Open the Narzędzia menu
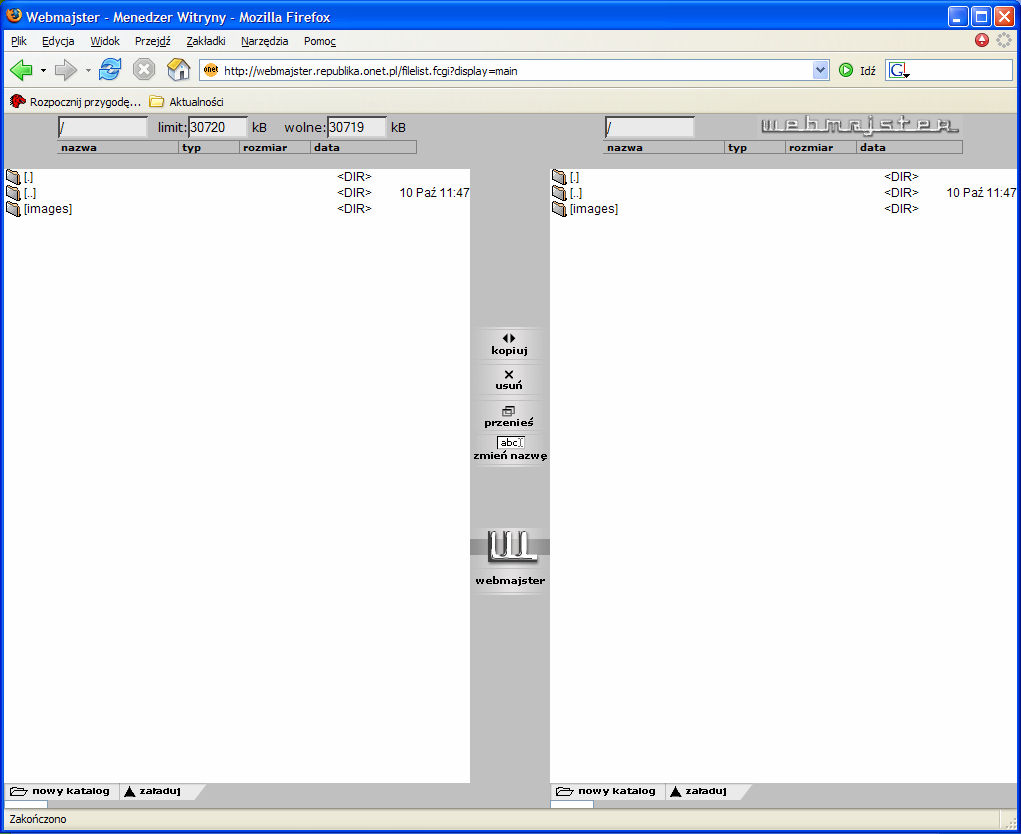Image resolution: width=1021 pixels, height=834 pixels. (x=264, y=41)
